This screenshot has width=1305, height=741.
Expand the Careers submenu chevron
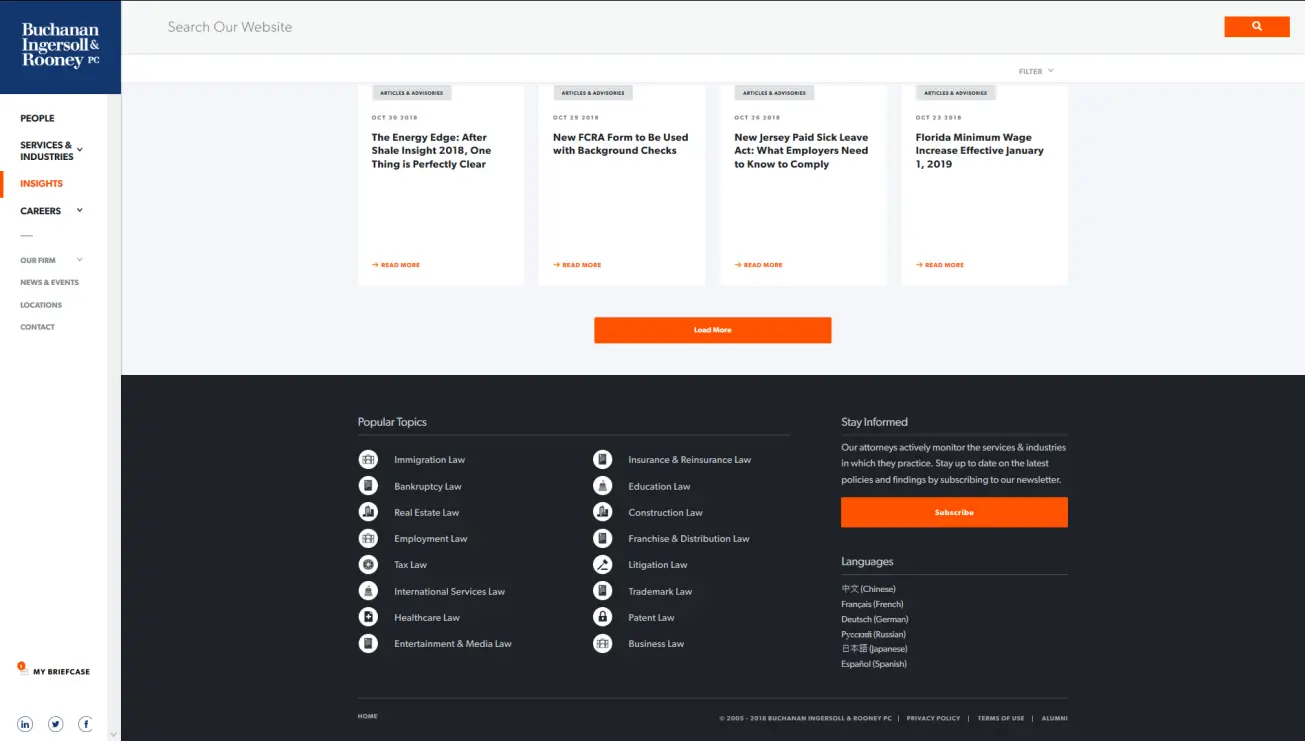(x=80, y=210)
